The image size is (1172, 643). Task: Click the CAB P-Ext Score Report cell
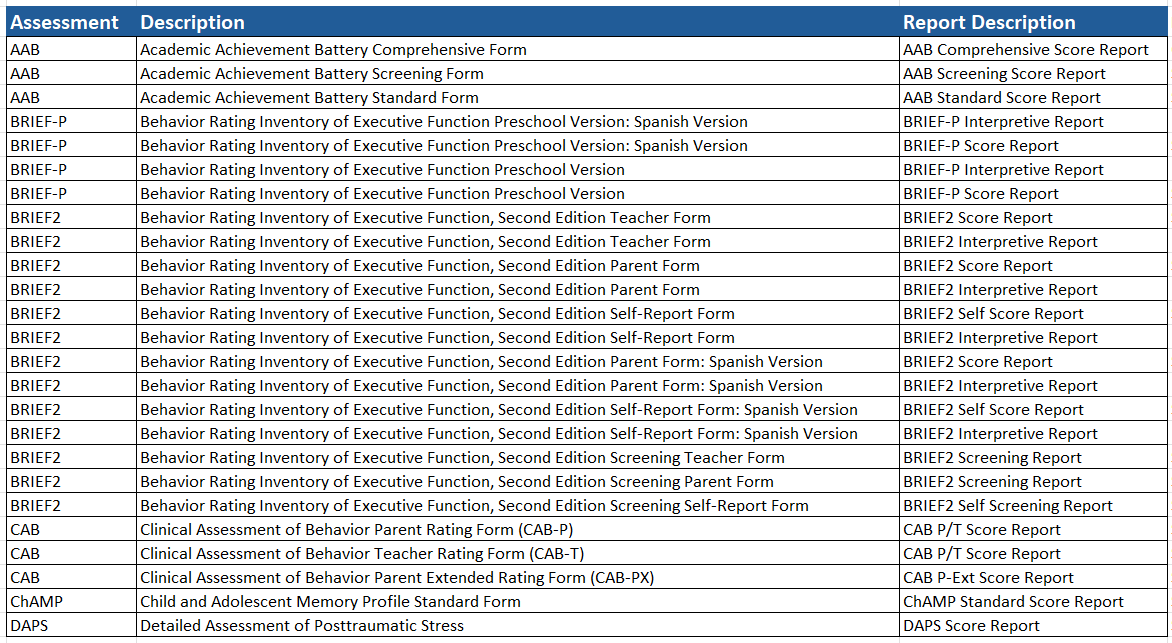click(x=1033, y=577)
